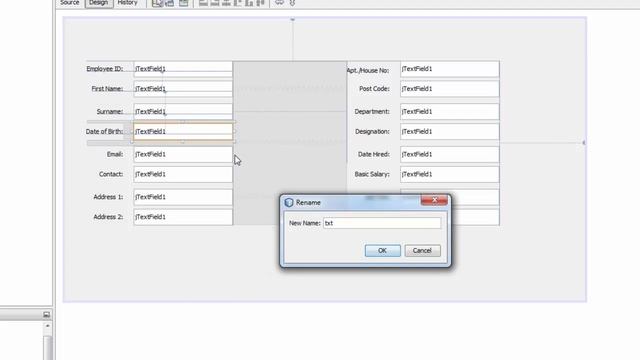Click the 'Date Hired:' label
The height and width of the screenshot is (360, 640).
[x=373, y=154]
